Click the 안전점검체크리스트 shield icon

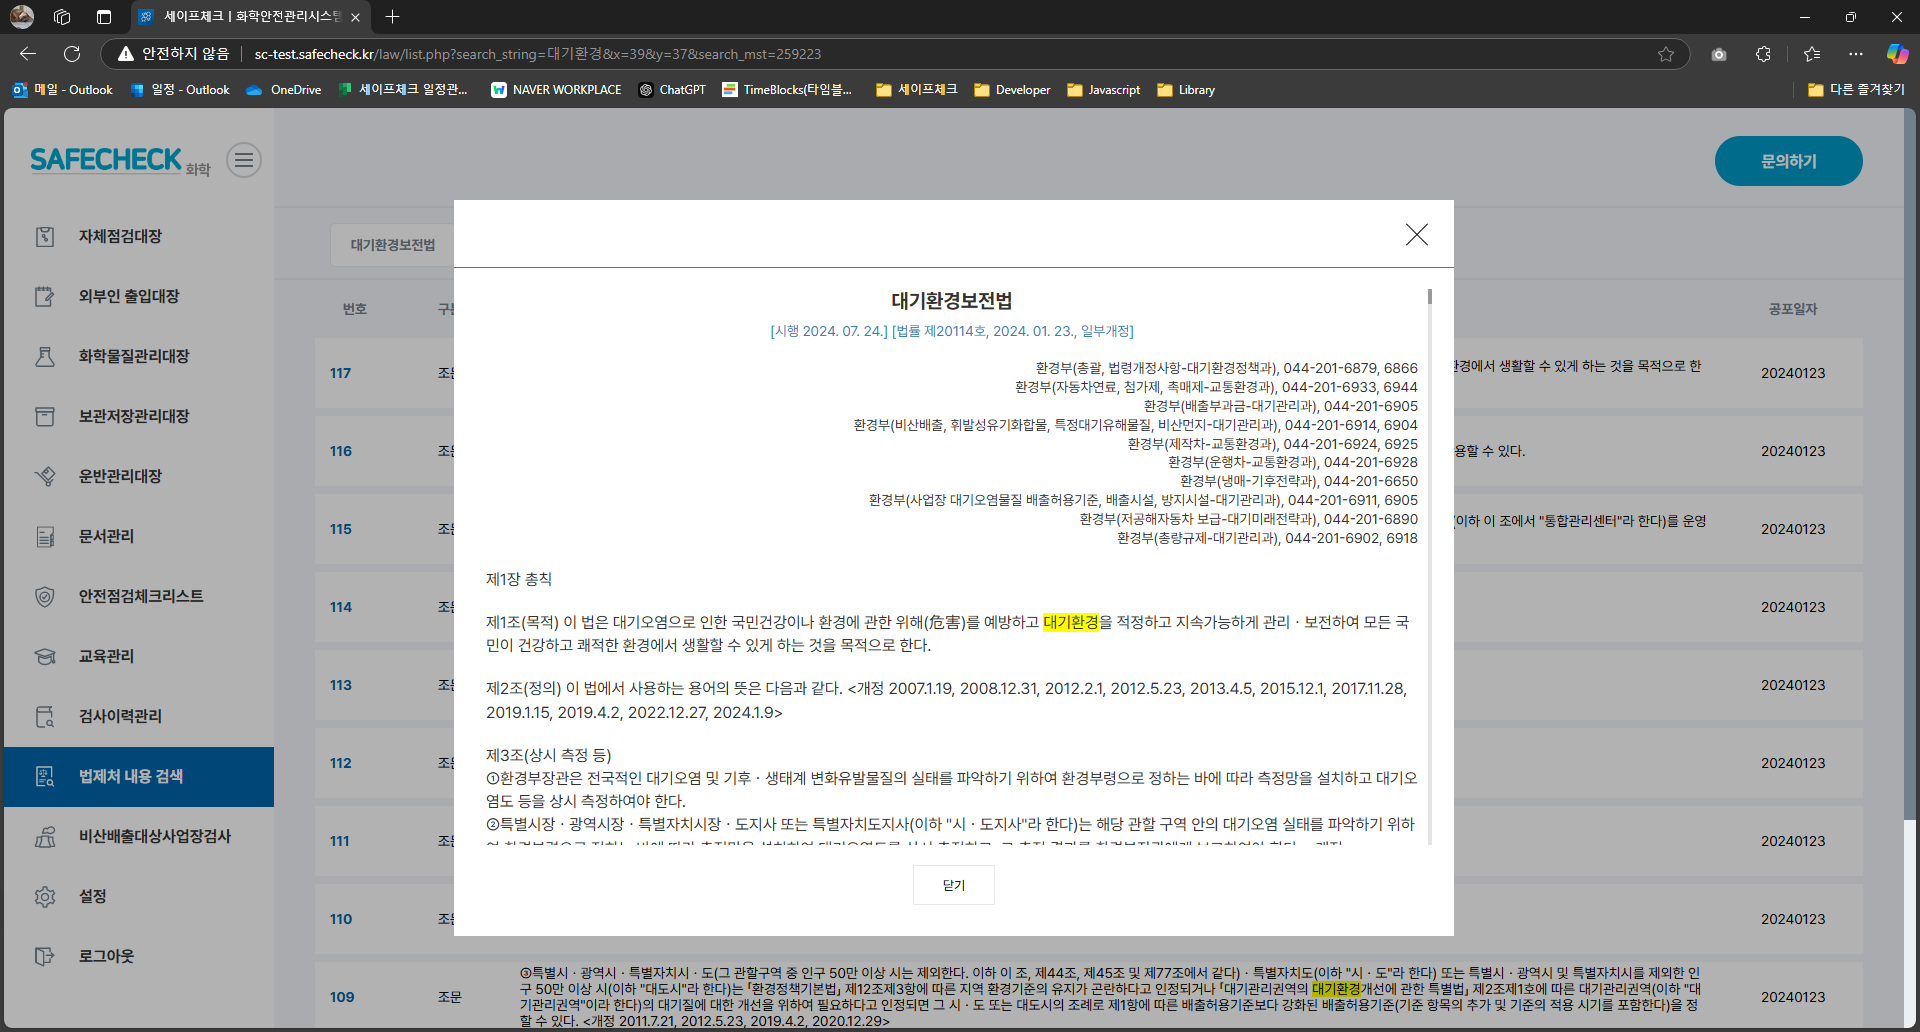45,596
